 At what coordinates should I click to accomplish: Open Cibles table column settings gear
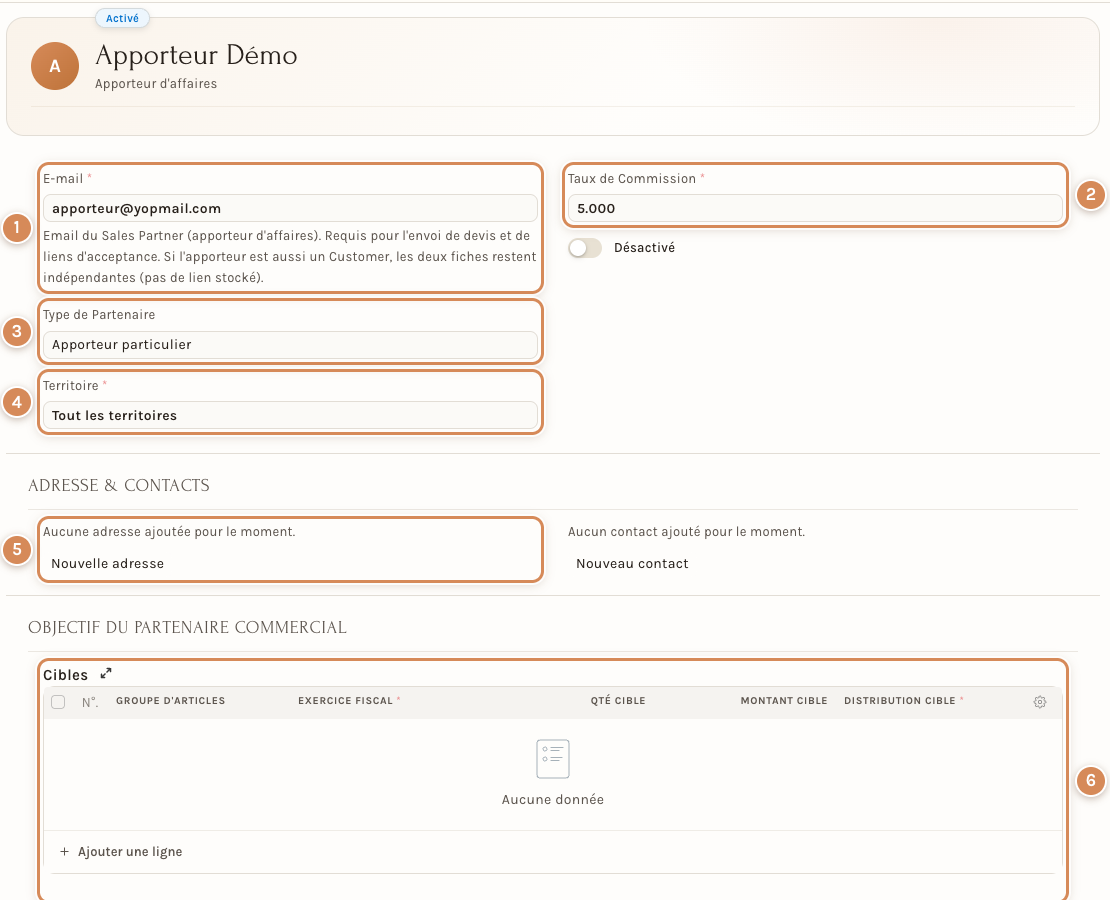[x=1039, y=702]
